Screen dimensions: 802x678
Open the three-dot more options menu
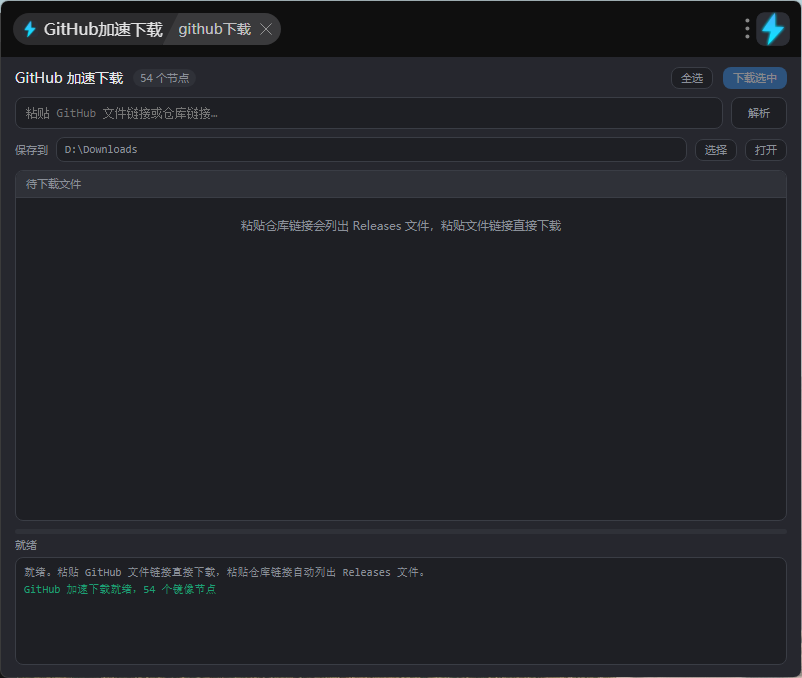point(747,29)
